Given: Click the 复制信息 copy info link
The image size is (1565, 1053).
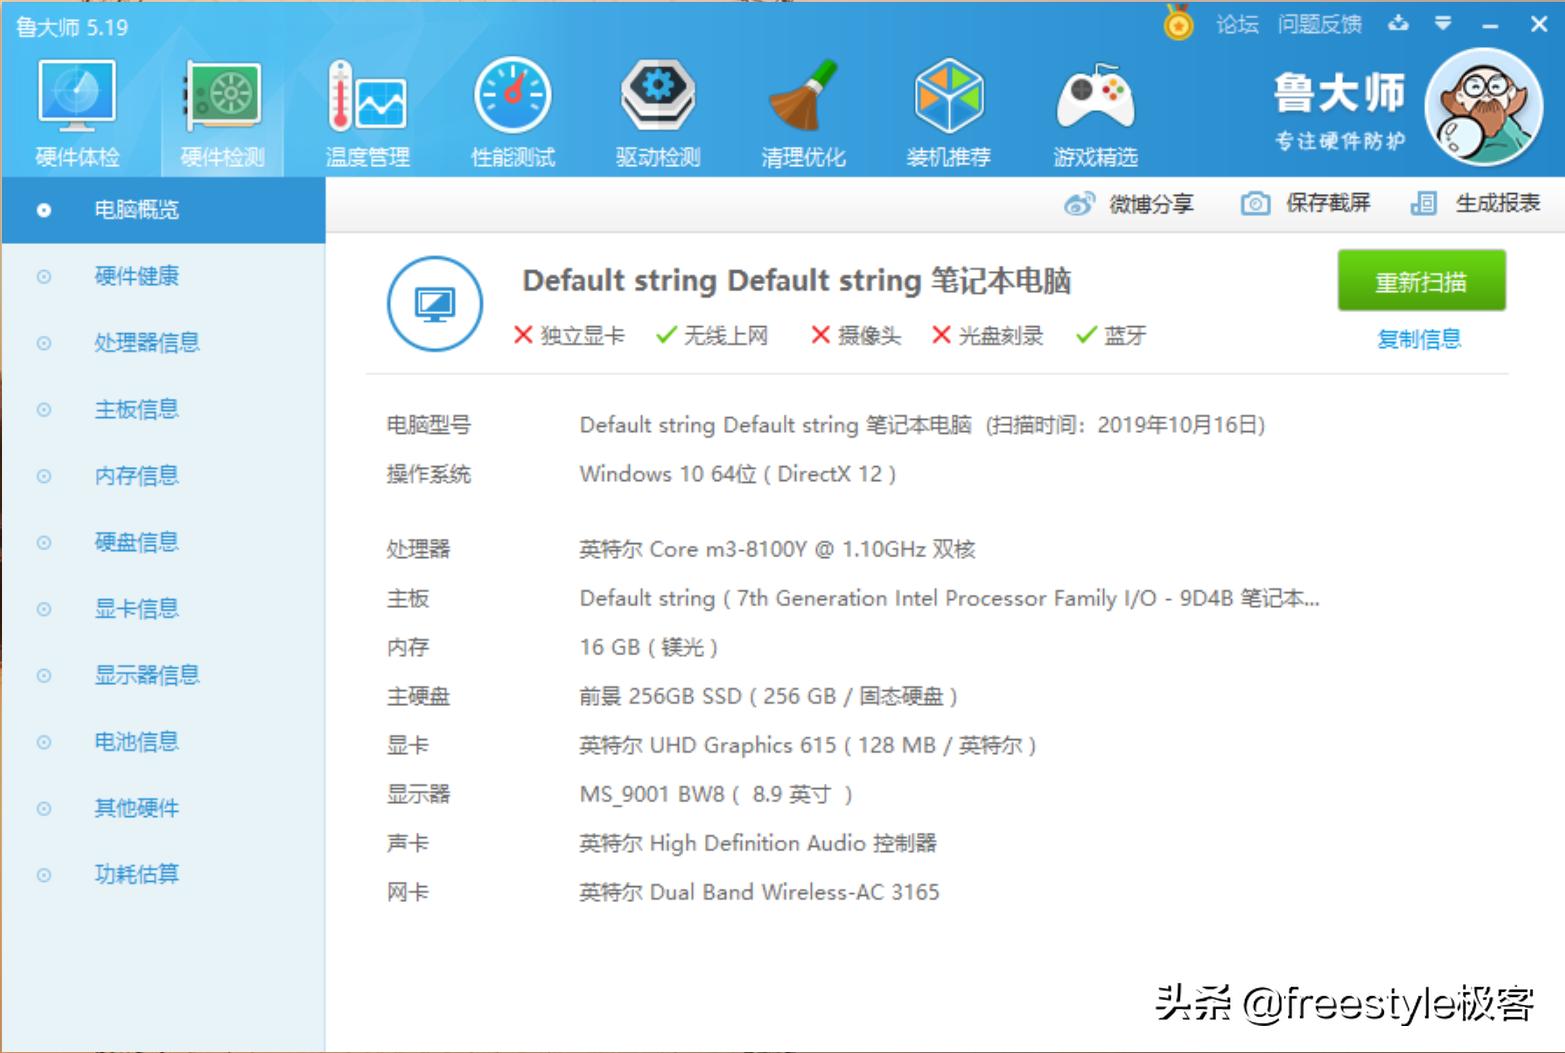Looking at the screenshot, I should [x=1419, y=339].
